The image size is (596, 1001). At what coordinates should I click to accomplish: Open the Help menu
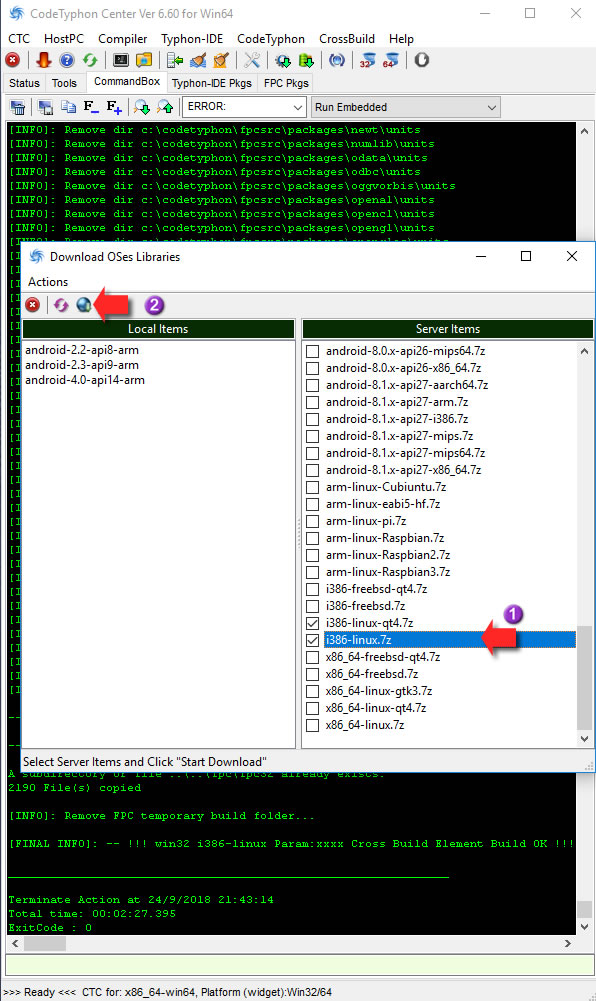401,39
